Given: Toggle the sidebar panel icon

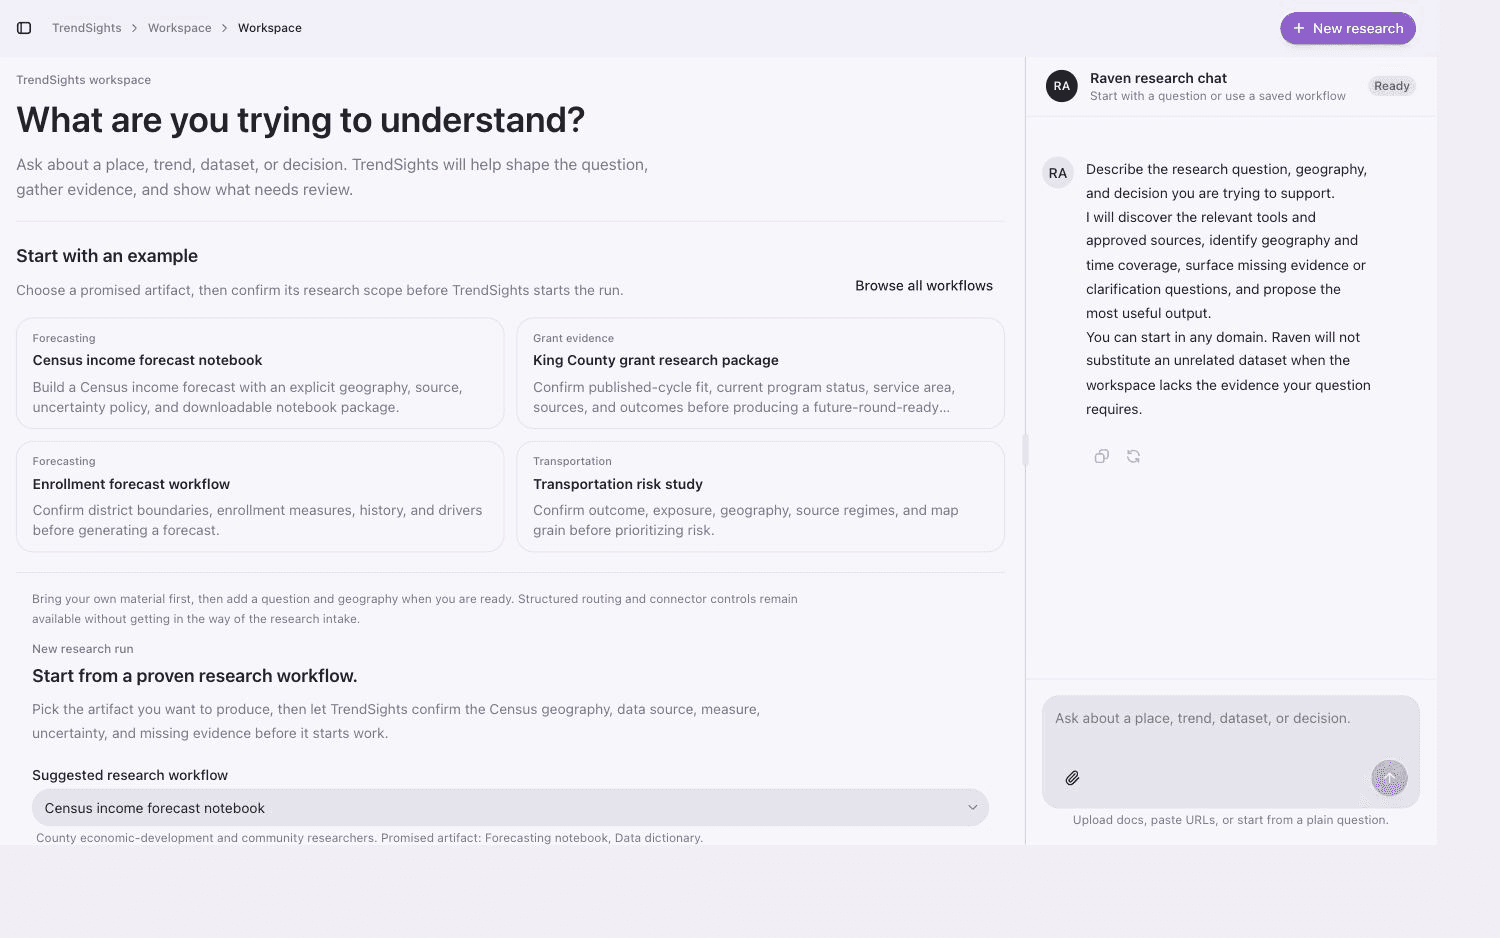Looking at the screenshot, I should coord(24,28).
